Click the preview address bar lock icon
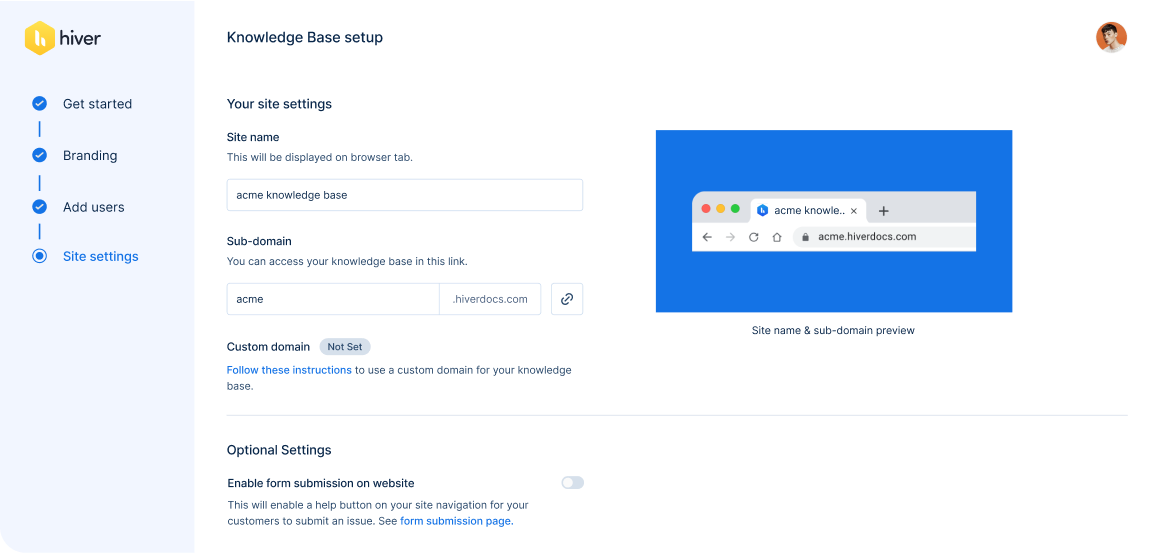Image resolution: width=1160 pixels, height=553 pixels. pos(806,237)
